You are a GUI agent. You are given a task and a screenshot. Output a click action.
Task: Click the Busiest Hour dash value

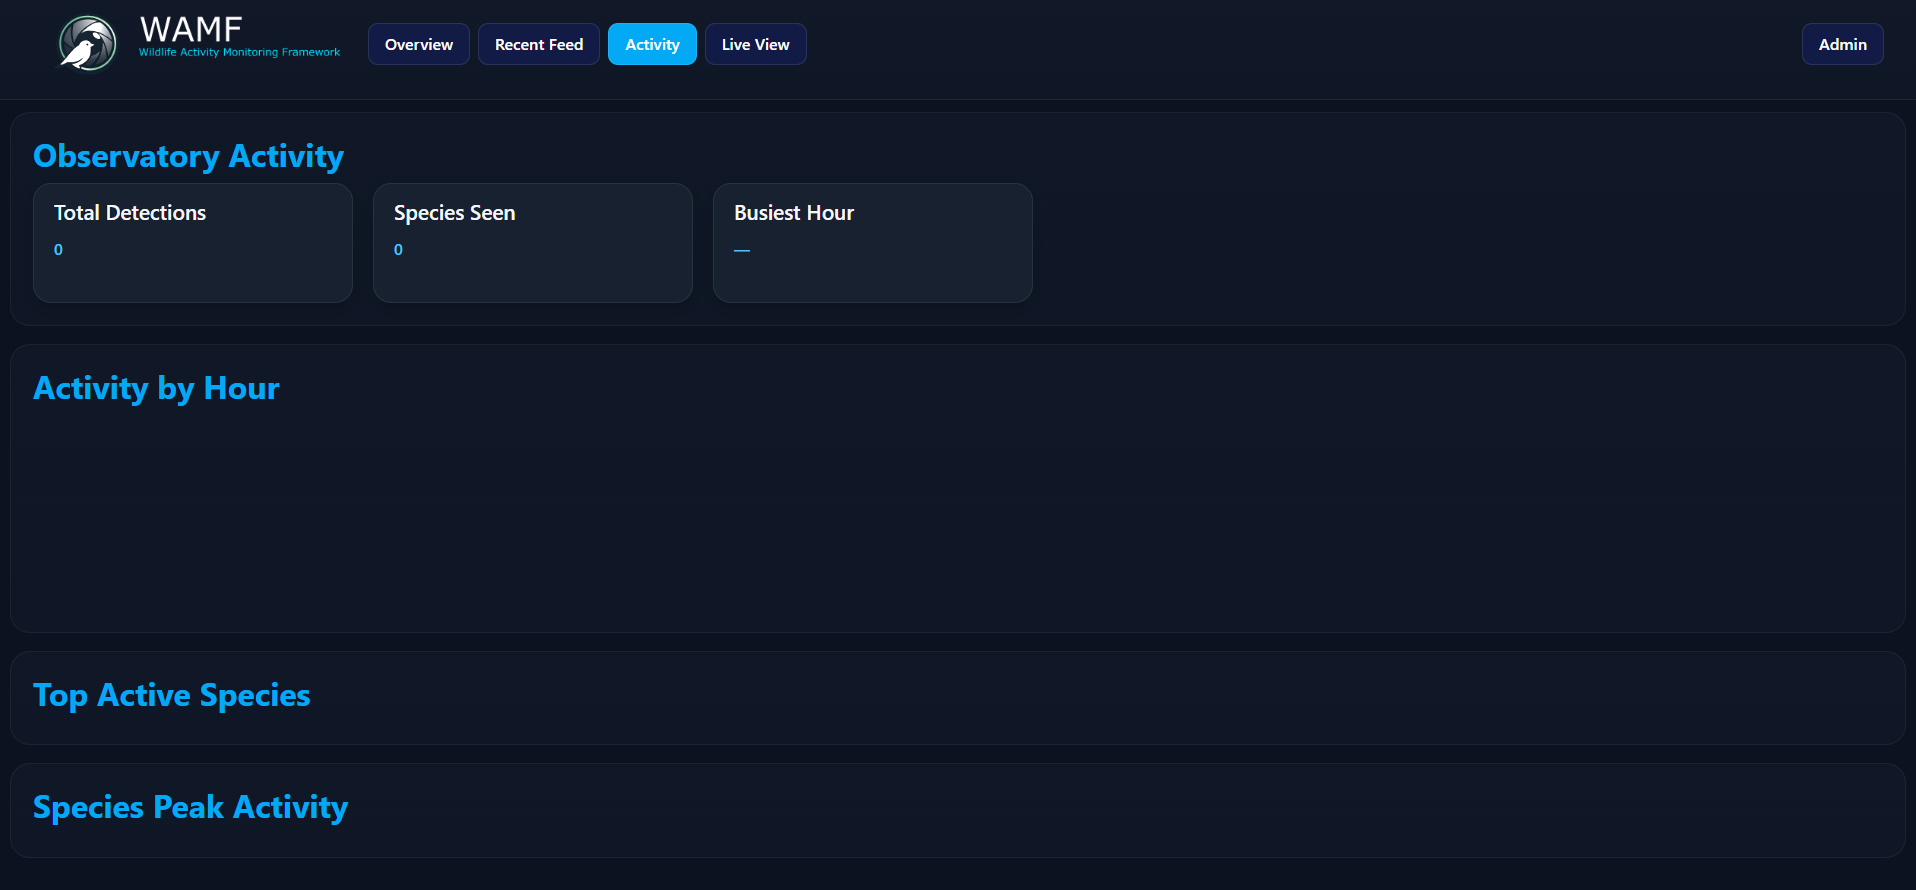(742, 250)
